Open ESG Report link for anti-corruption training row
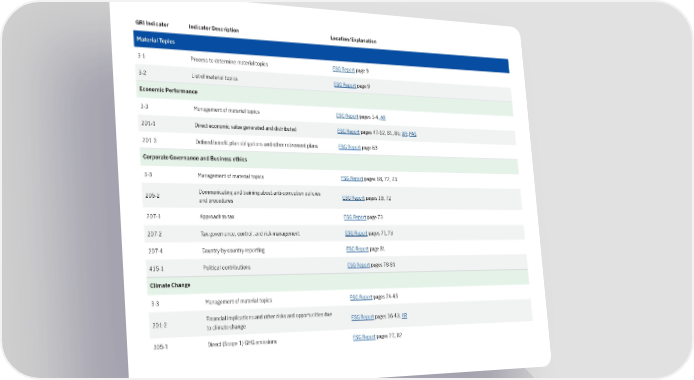 point(353,198)
